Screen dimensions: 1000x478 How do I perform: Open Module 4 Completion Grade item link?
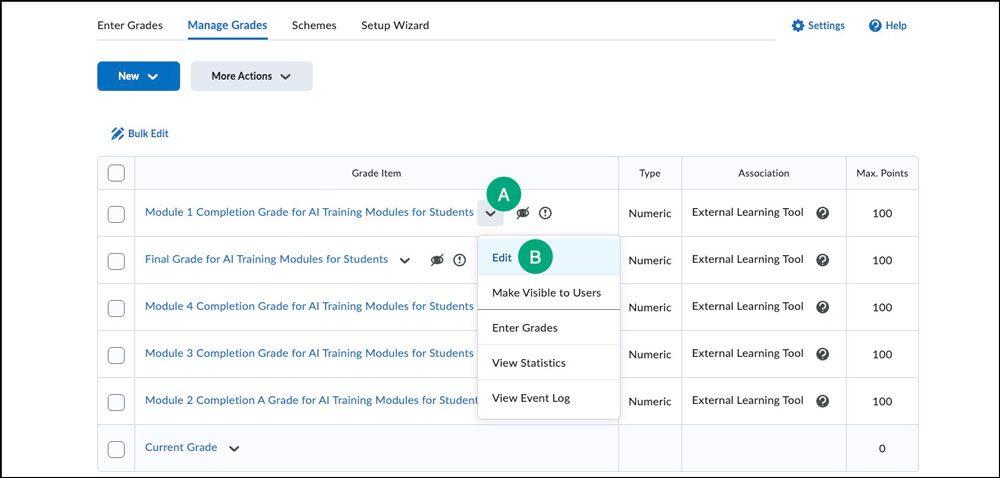click(309, 307)
